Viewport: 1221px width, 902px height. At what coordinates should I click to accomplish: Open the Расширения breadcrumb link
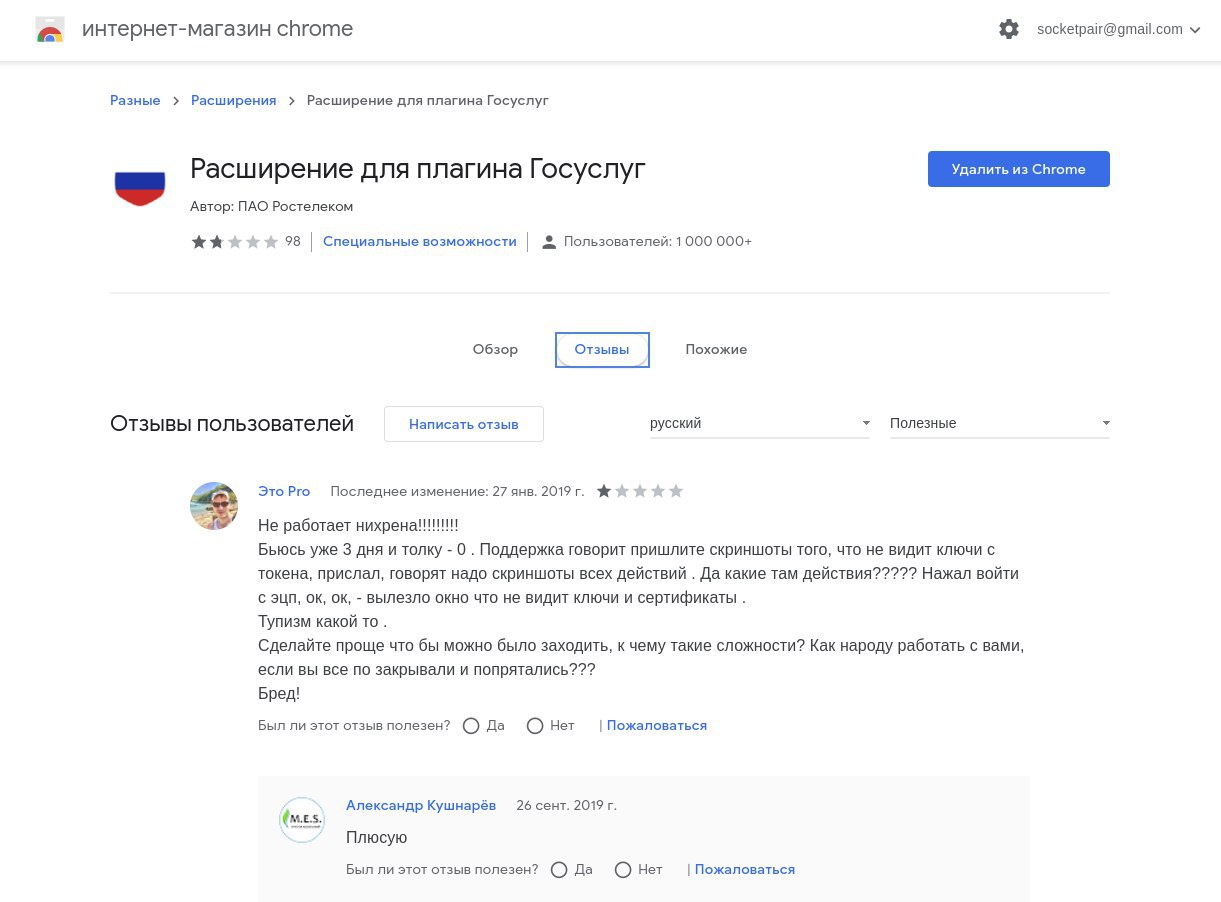[x=233, y=101]
